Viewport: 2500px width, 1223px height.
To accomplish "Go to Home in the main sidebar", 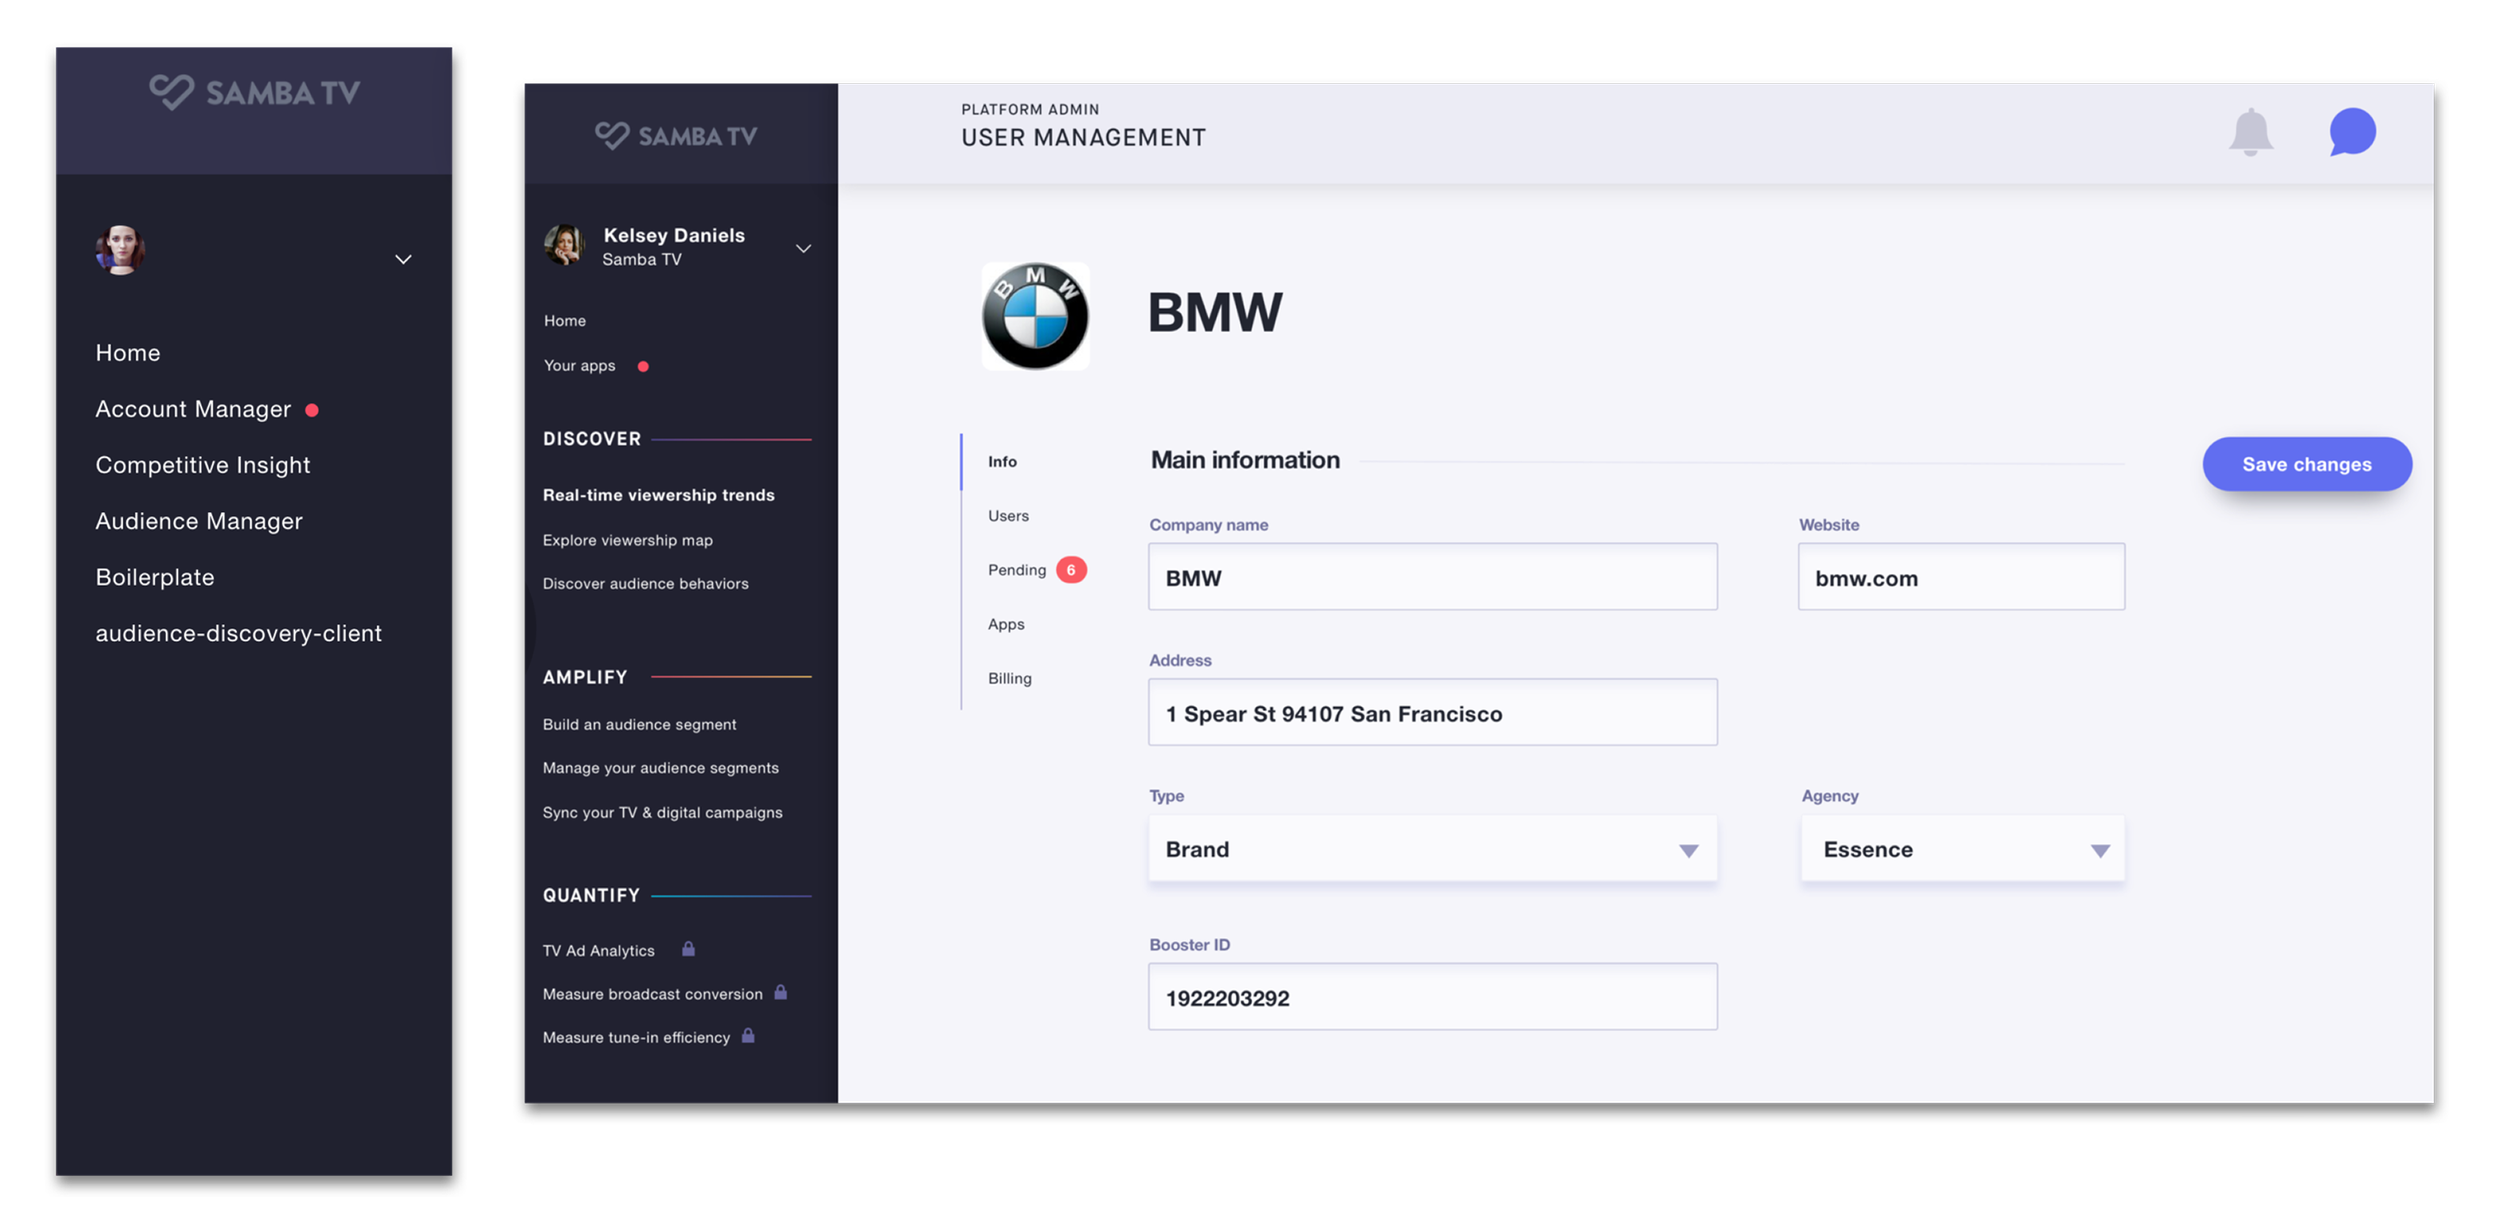I will tap(565, 321).
